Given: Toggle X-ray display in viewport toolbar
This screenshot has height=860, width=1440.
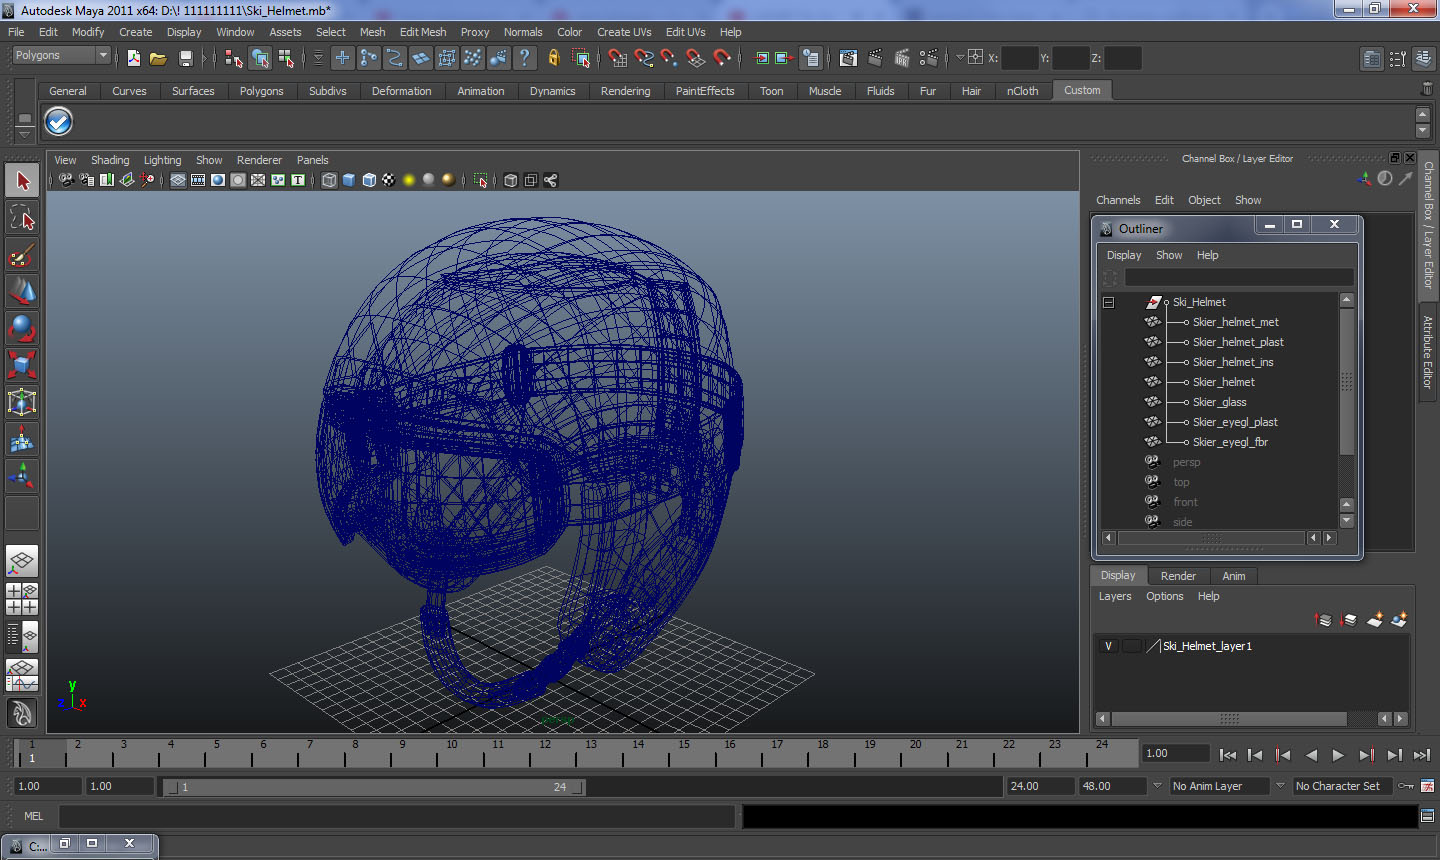Looking at the screenshot, I should [511, 180].
